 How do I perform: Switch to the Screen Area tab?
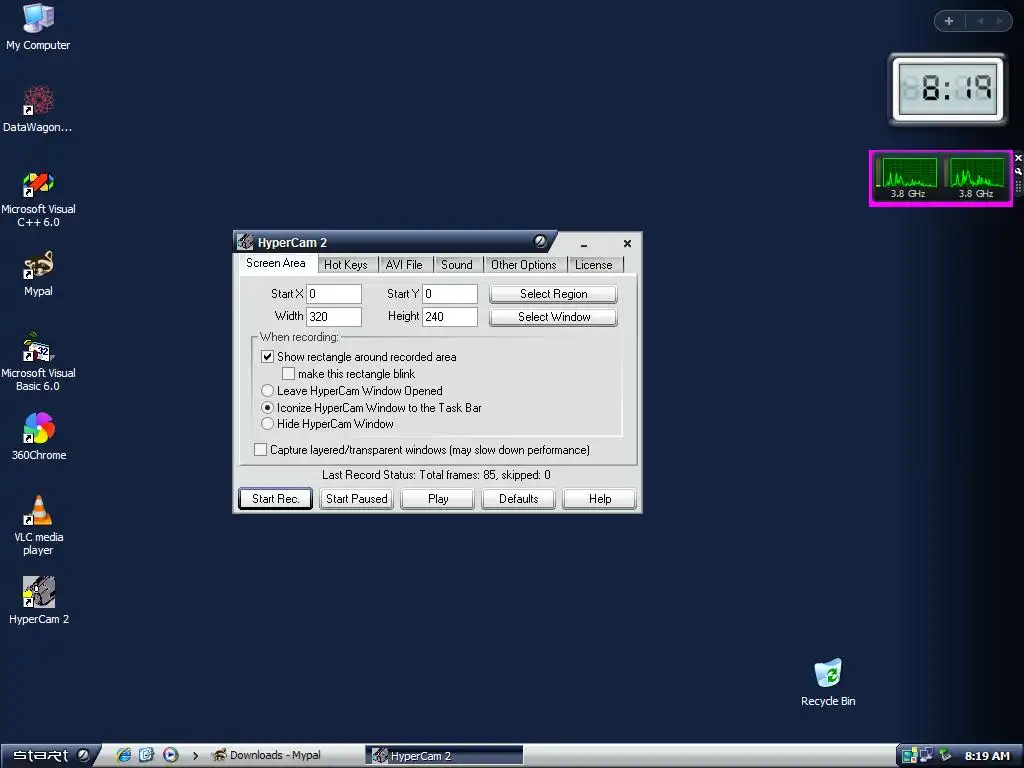(276, 263)
